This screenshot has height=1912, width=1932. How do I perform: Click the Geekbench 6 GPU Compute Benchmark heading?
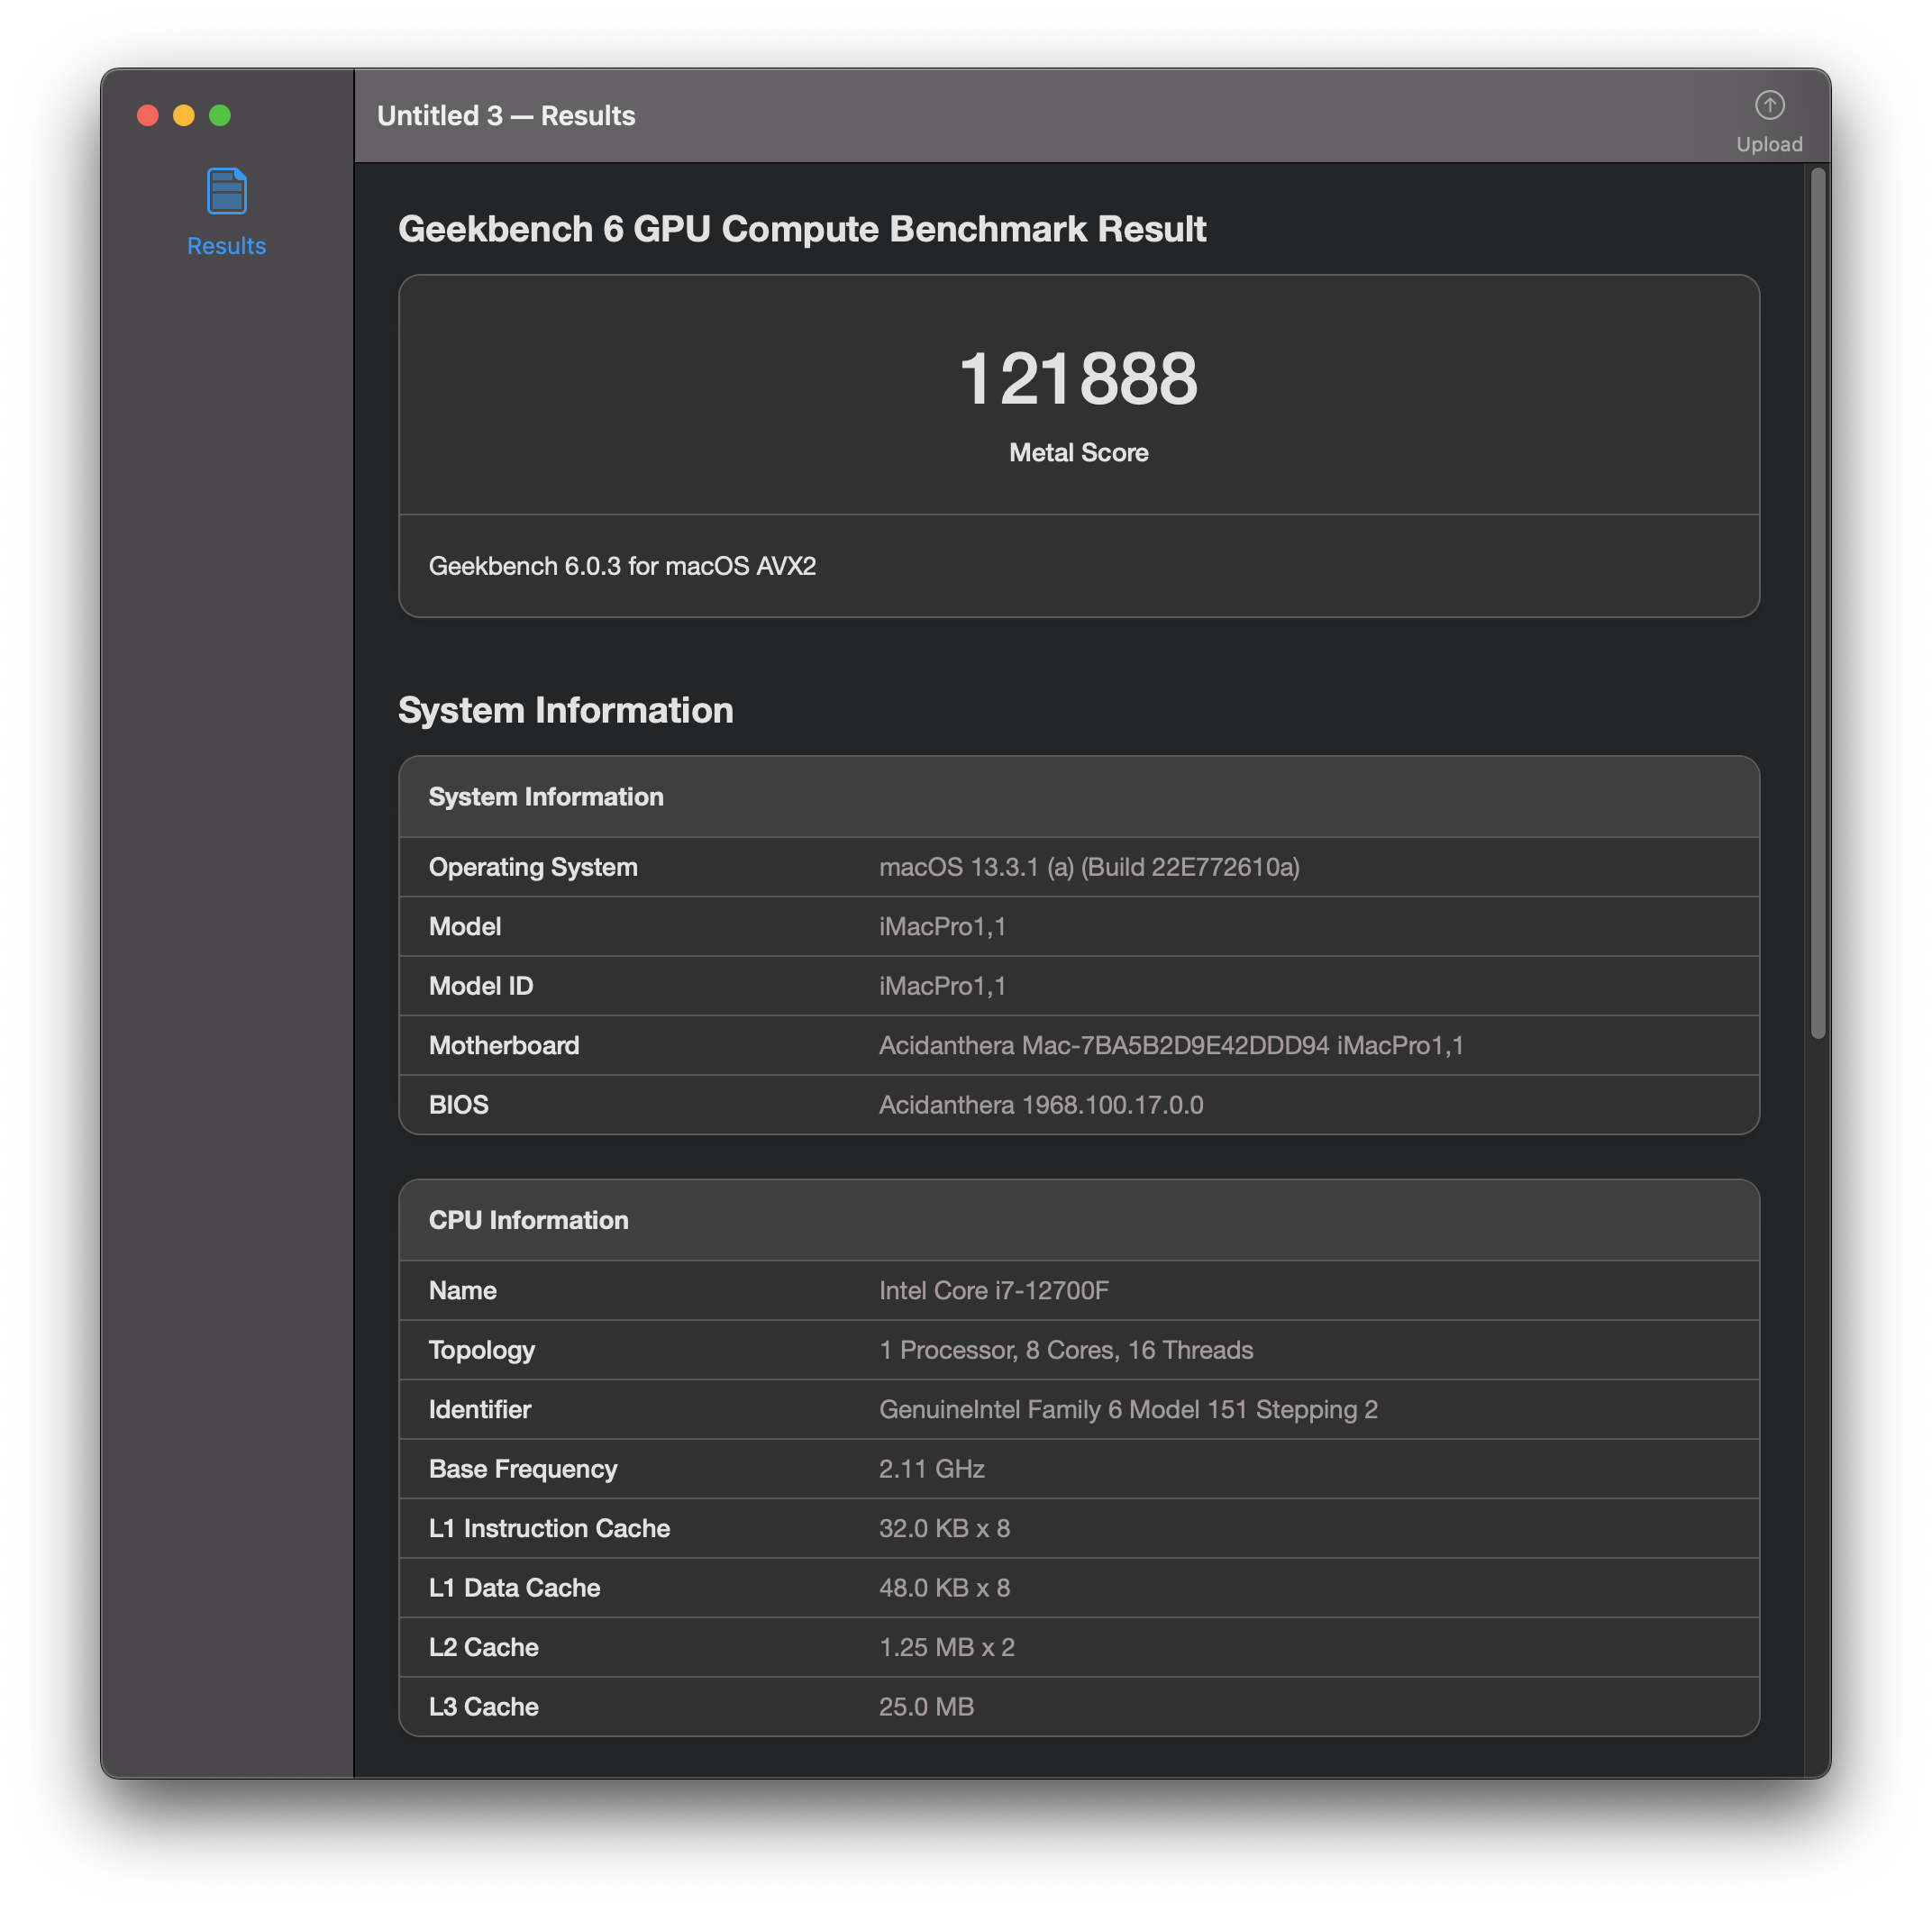(802, 229)
